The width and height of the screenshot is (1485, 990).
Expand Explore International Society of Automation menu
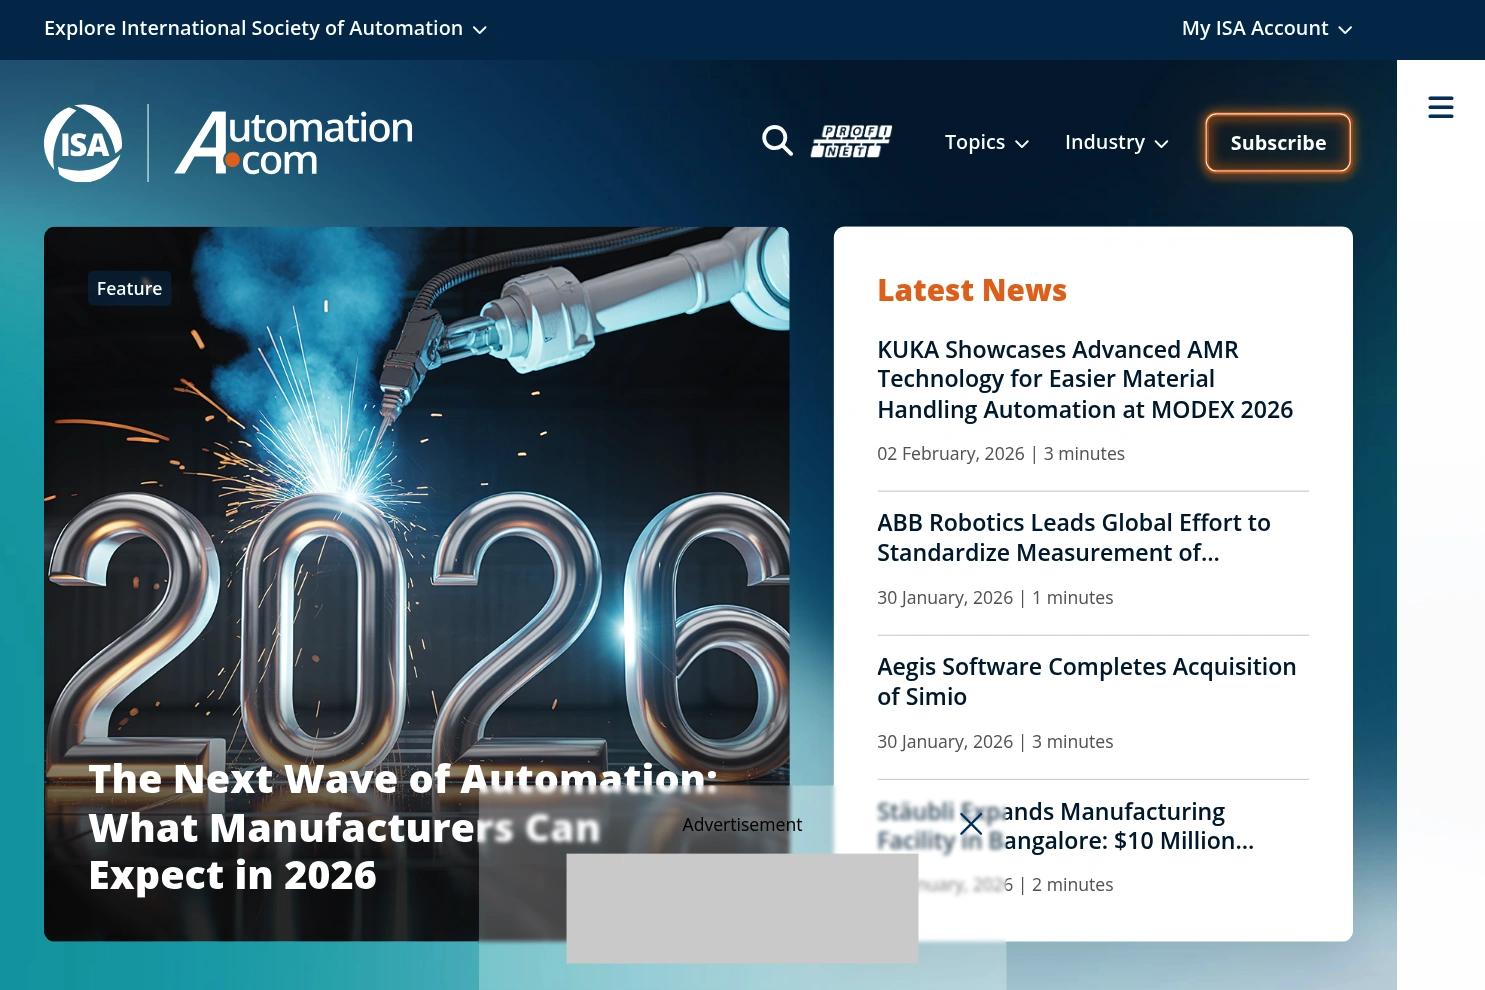coord(266,28)
